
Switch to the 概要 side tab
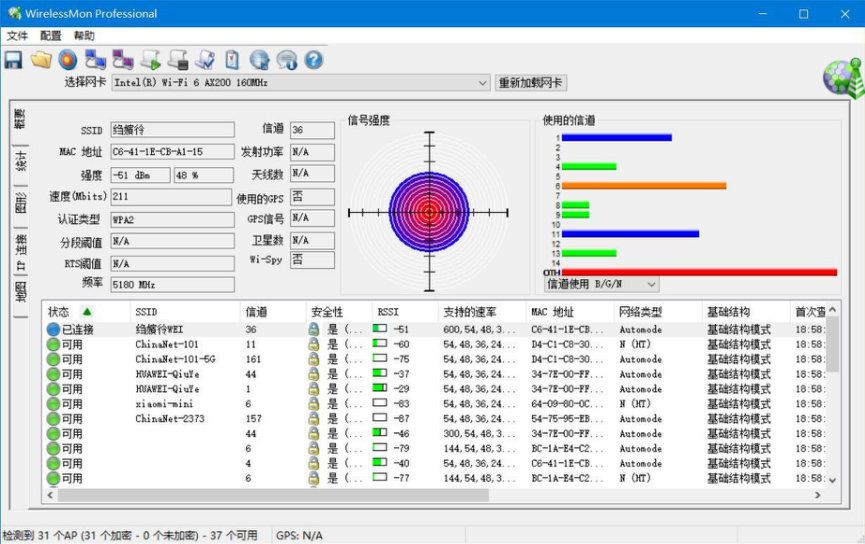point(20,120)
